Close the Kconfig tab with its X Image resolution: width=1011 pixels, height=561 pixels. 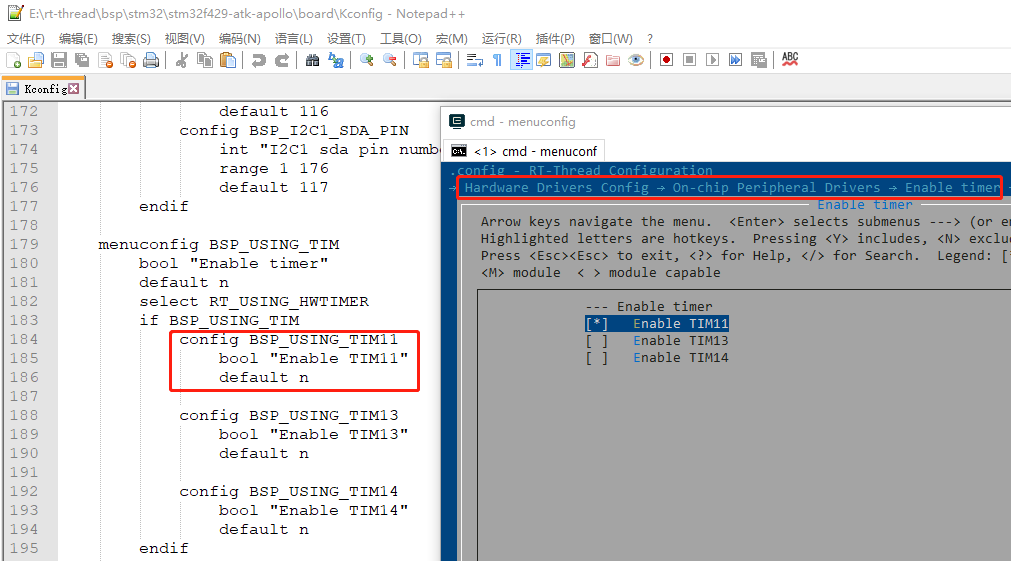tap(73, 89)
